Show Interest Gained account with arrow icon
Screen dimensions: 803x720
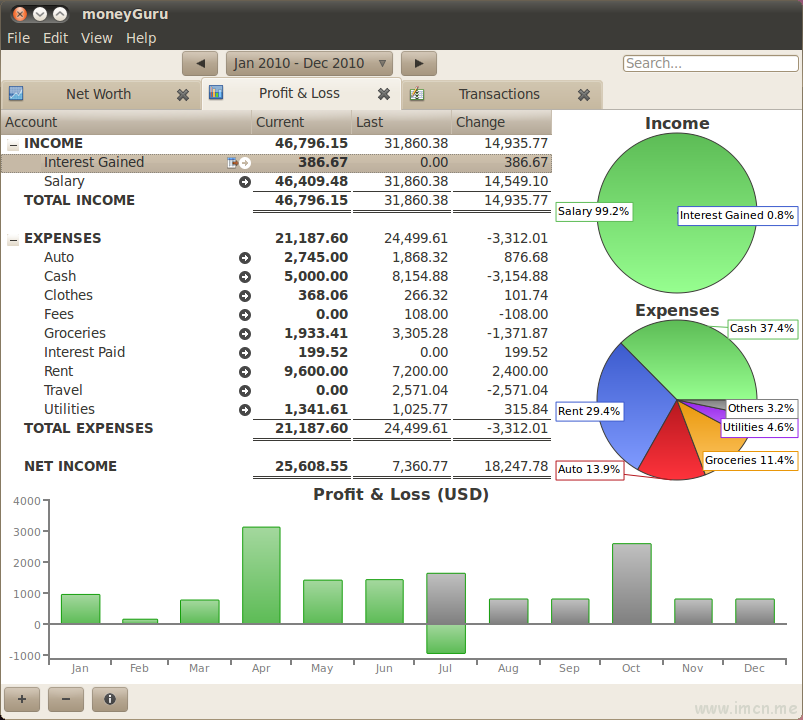pyautogui.click(x=245, y=163)
